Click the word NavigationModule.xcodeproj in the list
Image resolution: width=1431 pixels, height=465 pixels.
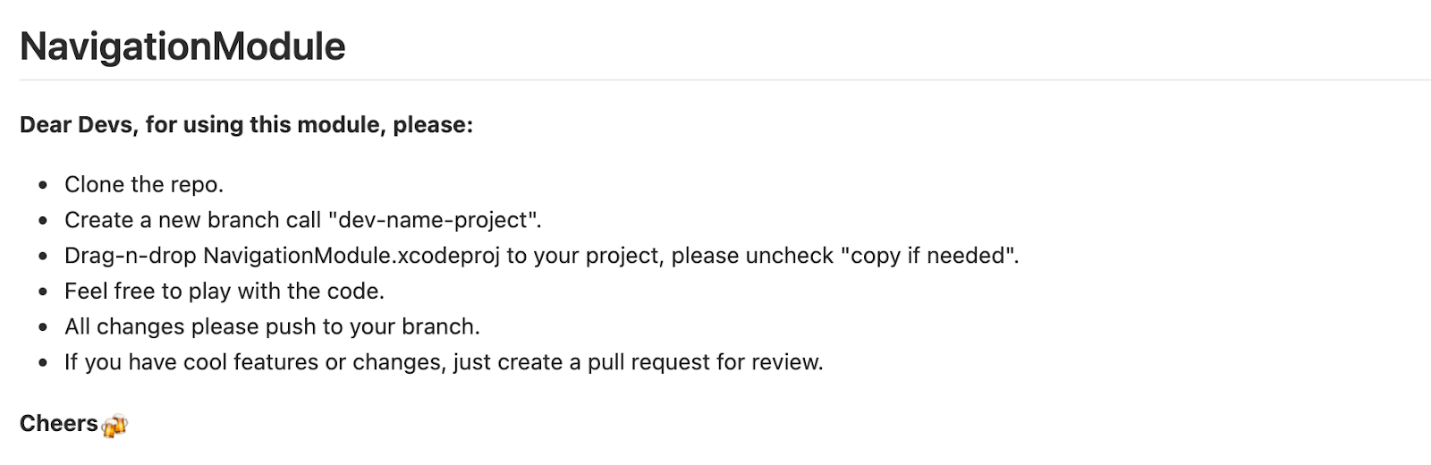pos(351,255)
